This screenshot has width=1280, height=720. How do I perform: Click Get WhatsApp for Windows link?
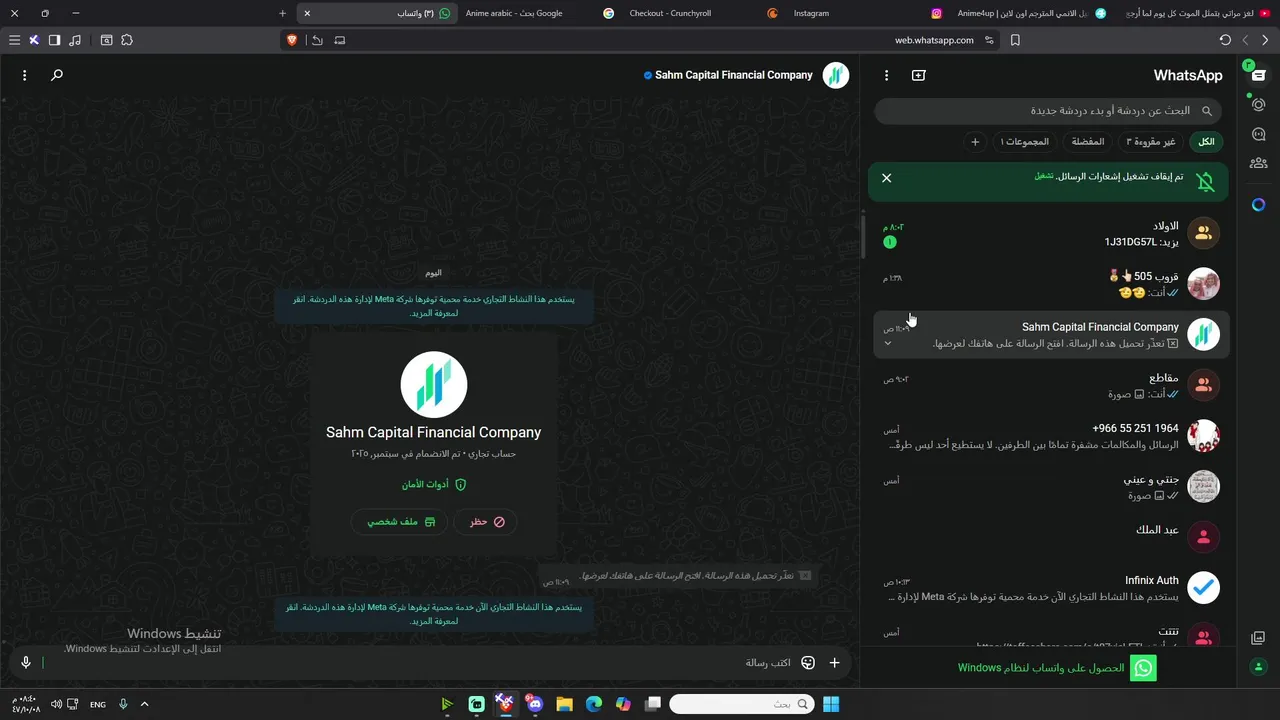point(1057,668)
